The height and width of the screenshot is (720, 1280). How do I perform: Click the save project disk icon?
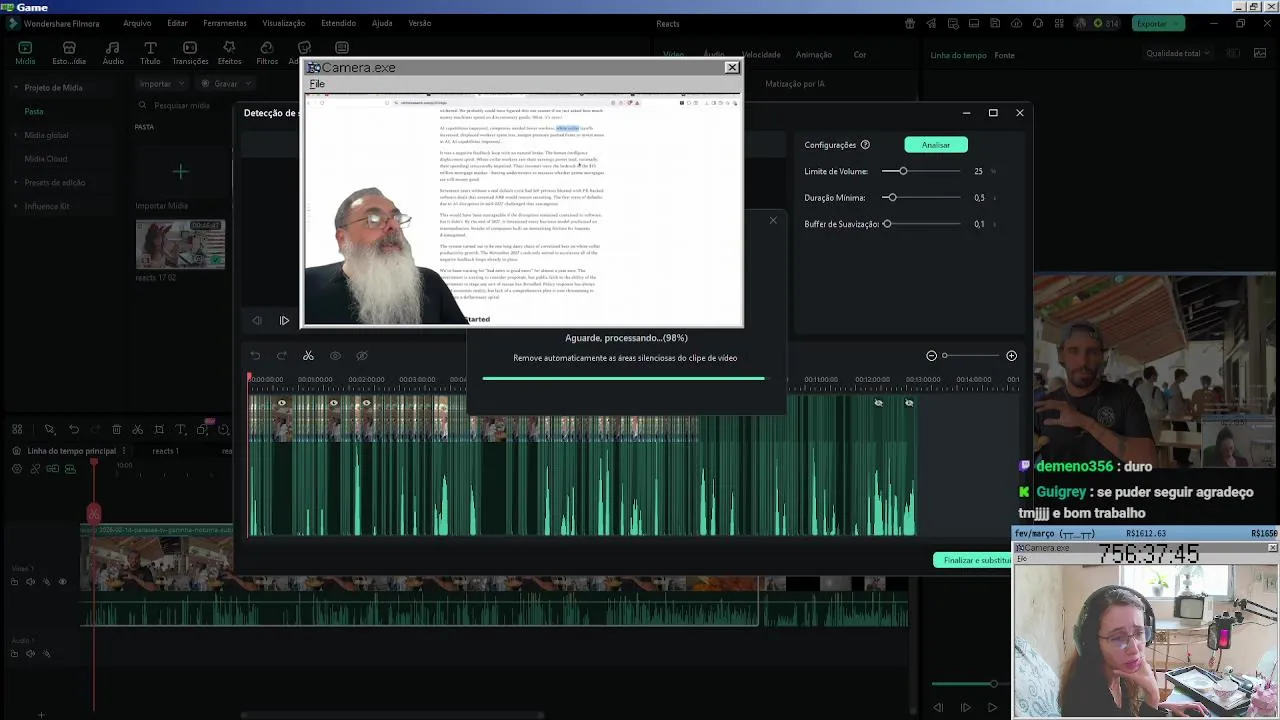click(x=994, y=24)
